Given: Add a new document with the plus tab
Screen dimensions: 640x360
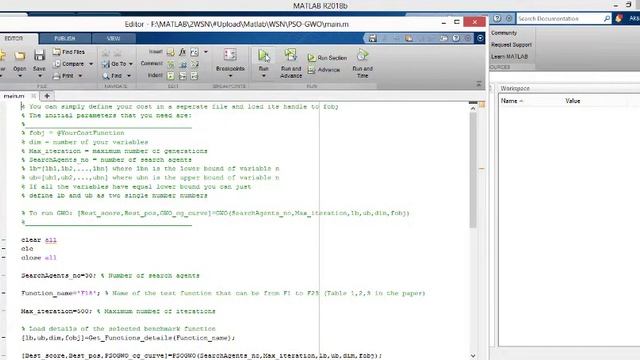Looking at the screenshot, I should pos(47,96).
